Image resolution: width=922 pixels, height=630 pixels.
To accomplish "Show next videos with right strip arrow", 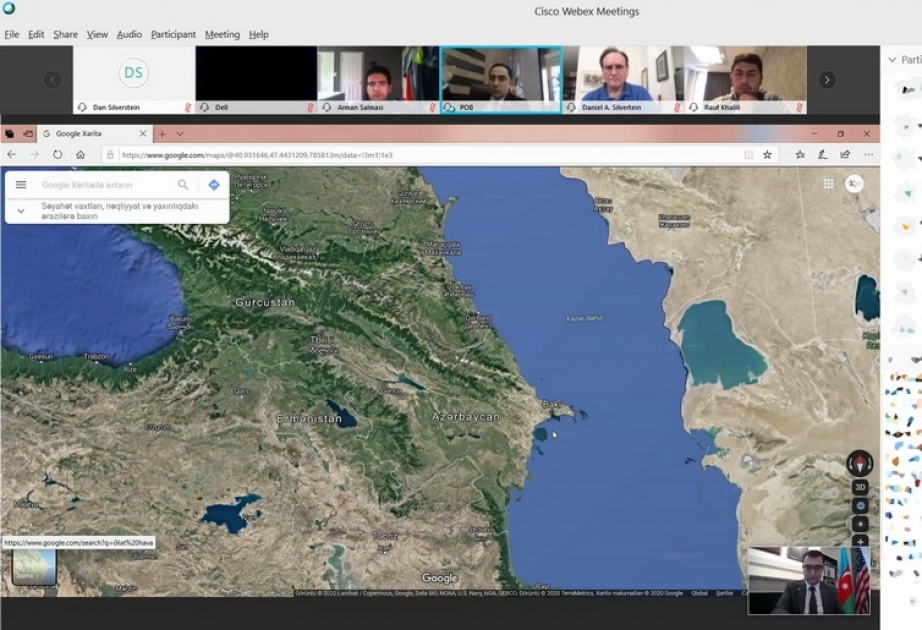I will click(x=827, y=79).
